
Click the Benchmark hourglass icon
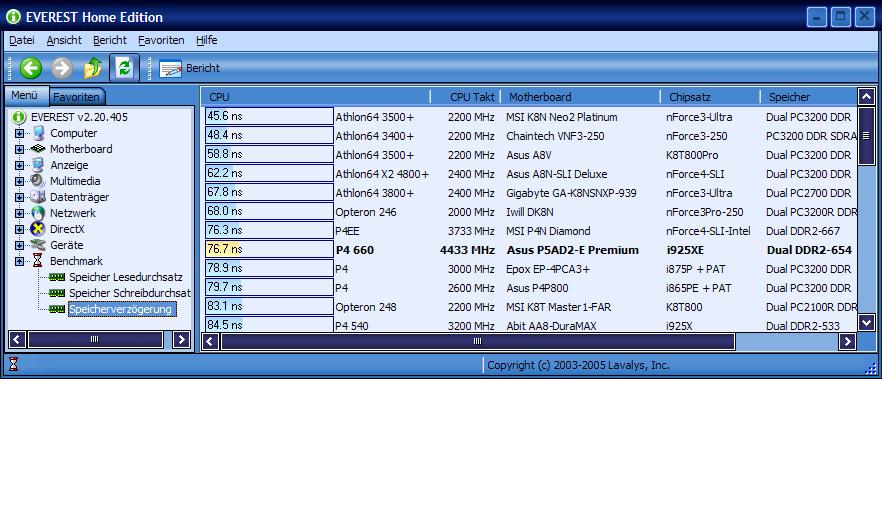[38, 261]
